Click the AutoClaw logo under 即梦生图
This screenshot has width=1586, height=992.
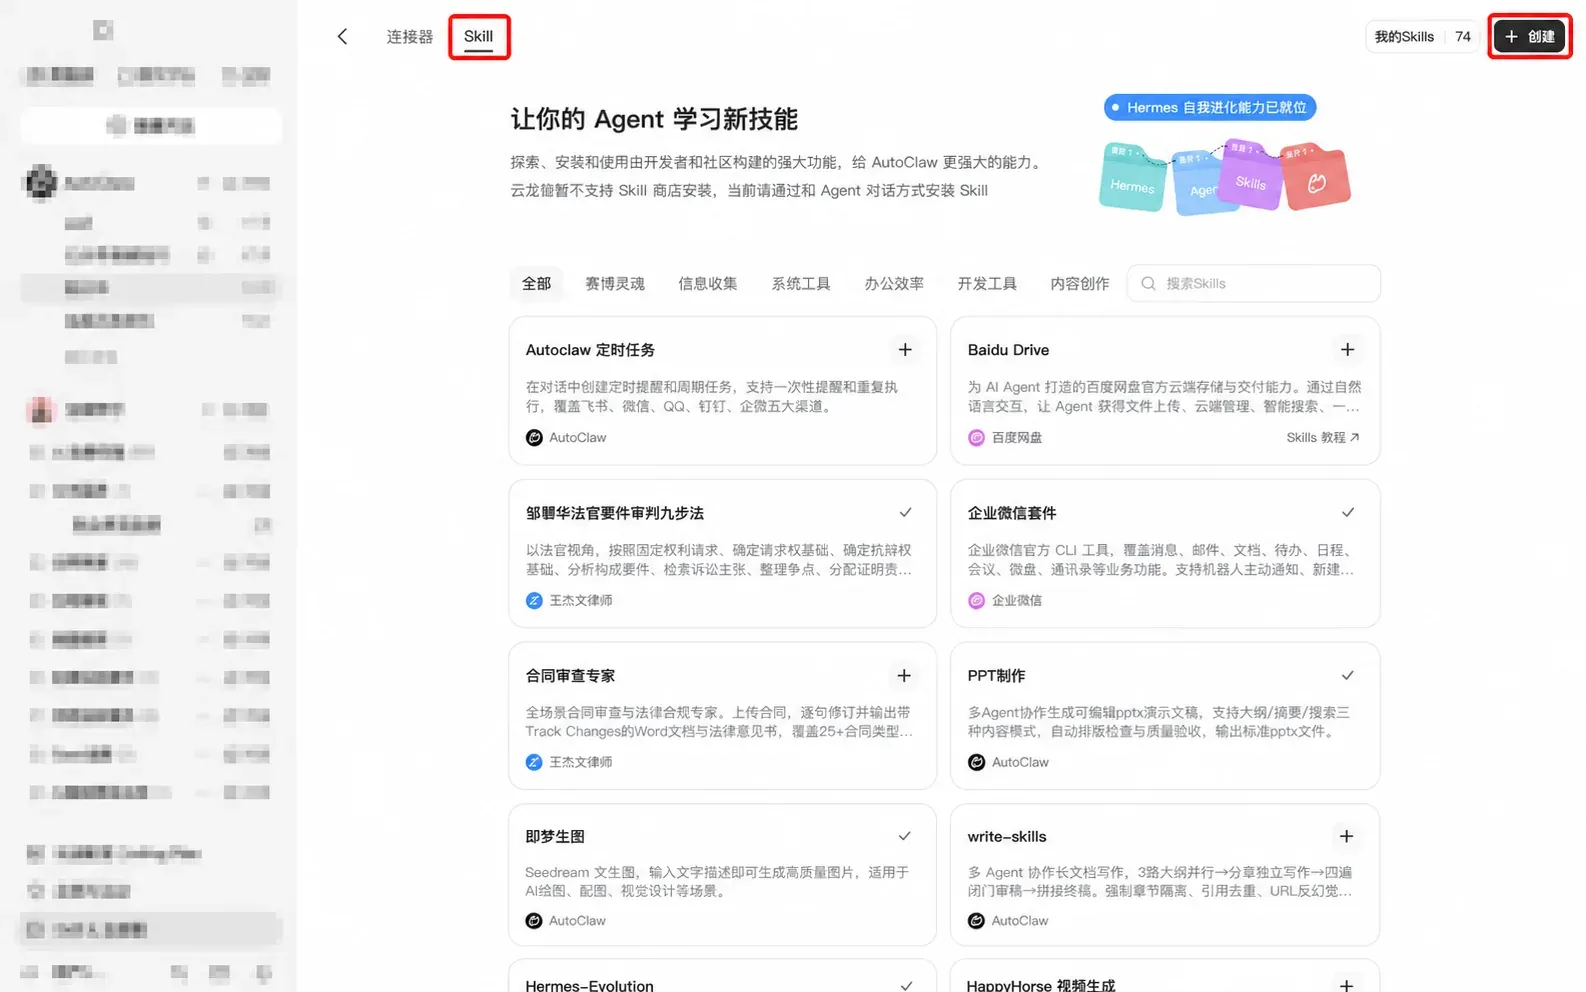(534, 921)
